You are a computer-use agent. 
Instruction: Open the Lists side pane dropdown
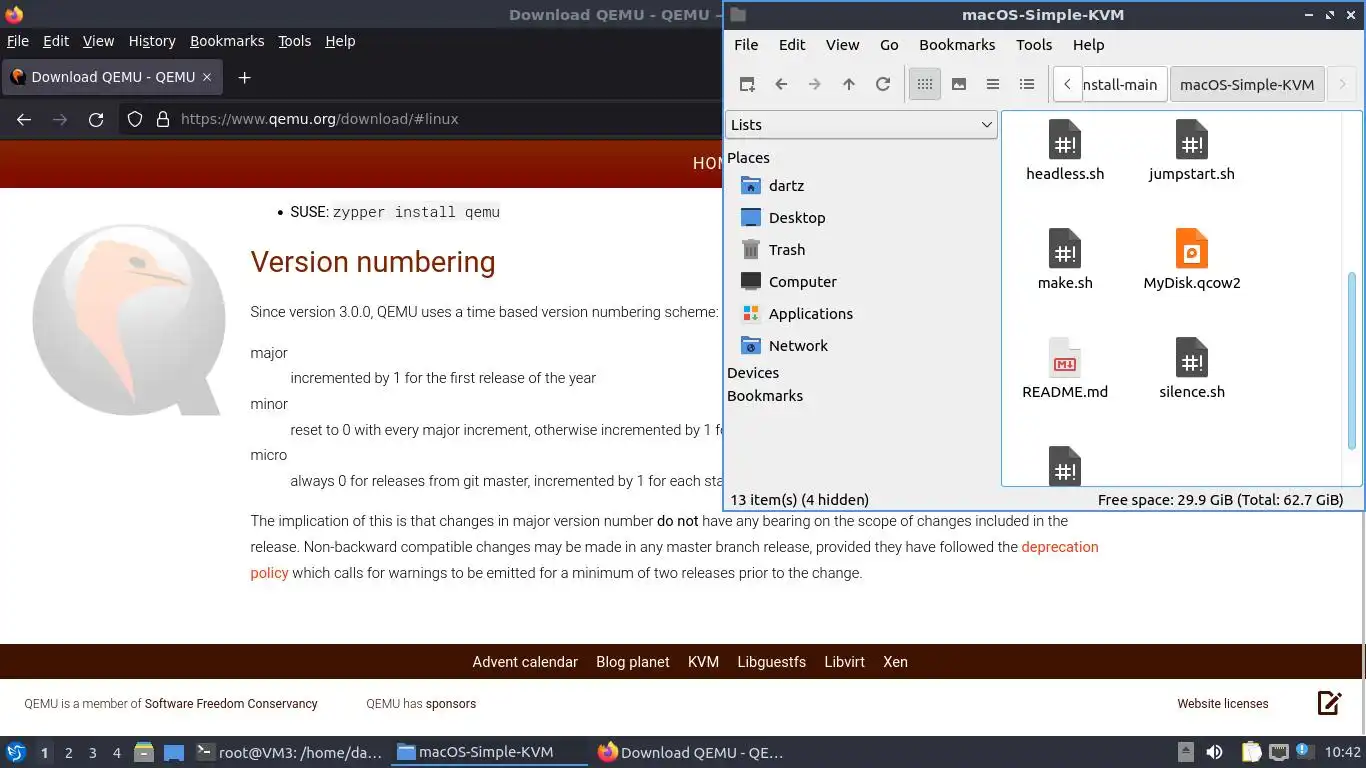[861, 125]
